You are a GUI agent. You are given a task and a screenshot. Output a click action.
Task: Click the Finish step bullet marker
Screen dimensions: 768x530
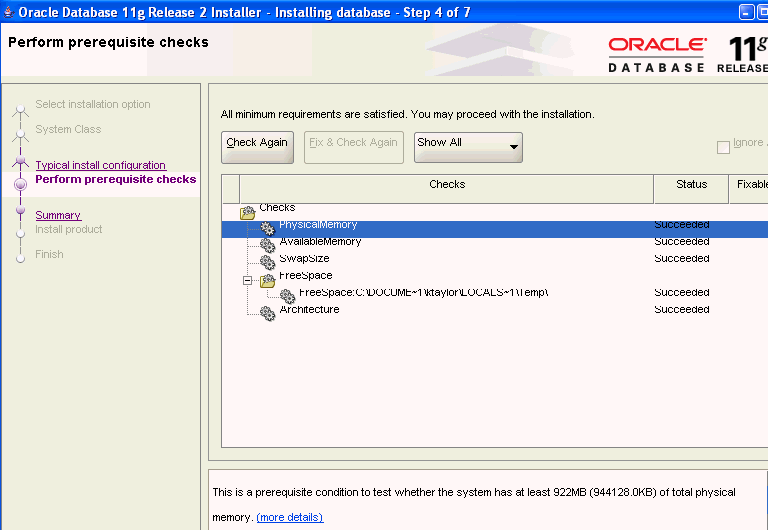pyautogui.click(x=21, y=259)
